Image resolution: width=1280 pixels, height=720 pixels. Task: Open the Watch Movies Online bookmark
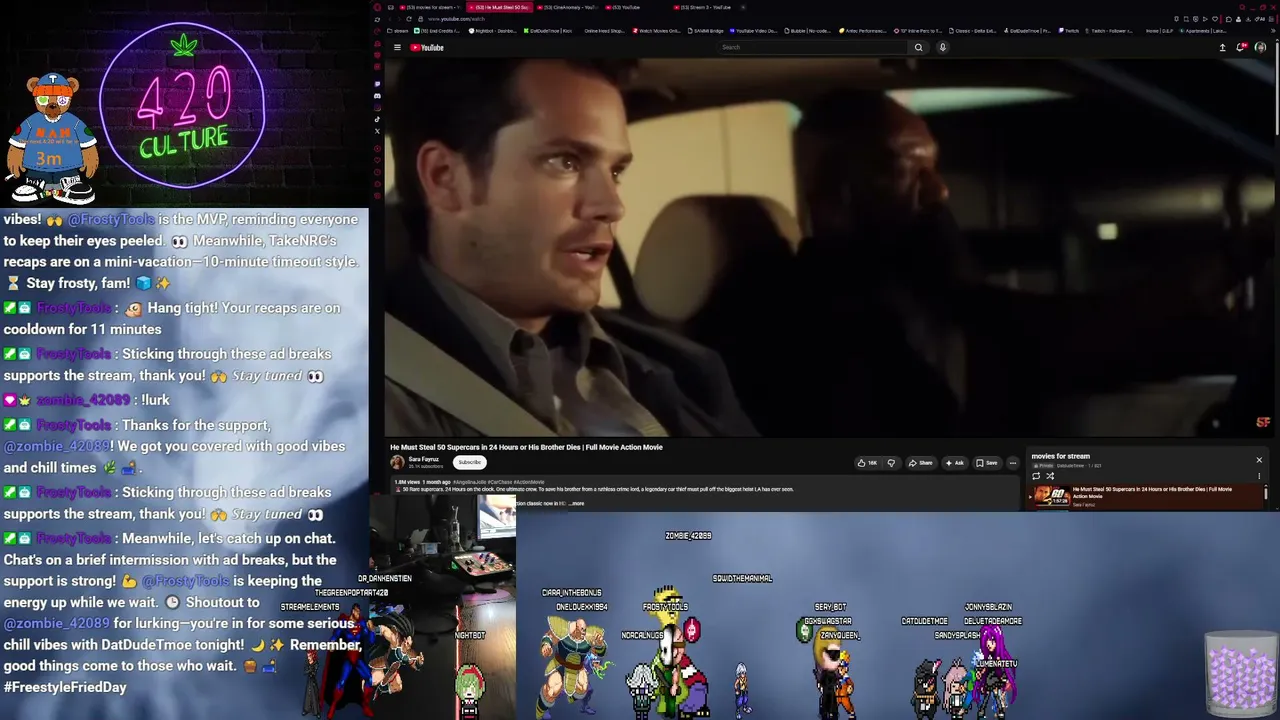[x=657, y=31]
